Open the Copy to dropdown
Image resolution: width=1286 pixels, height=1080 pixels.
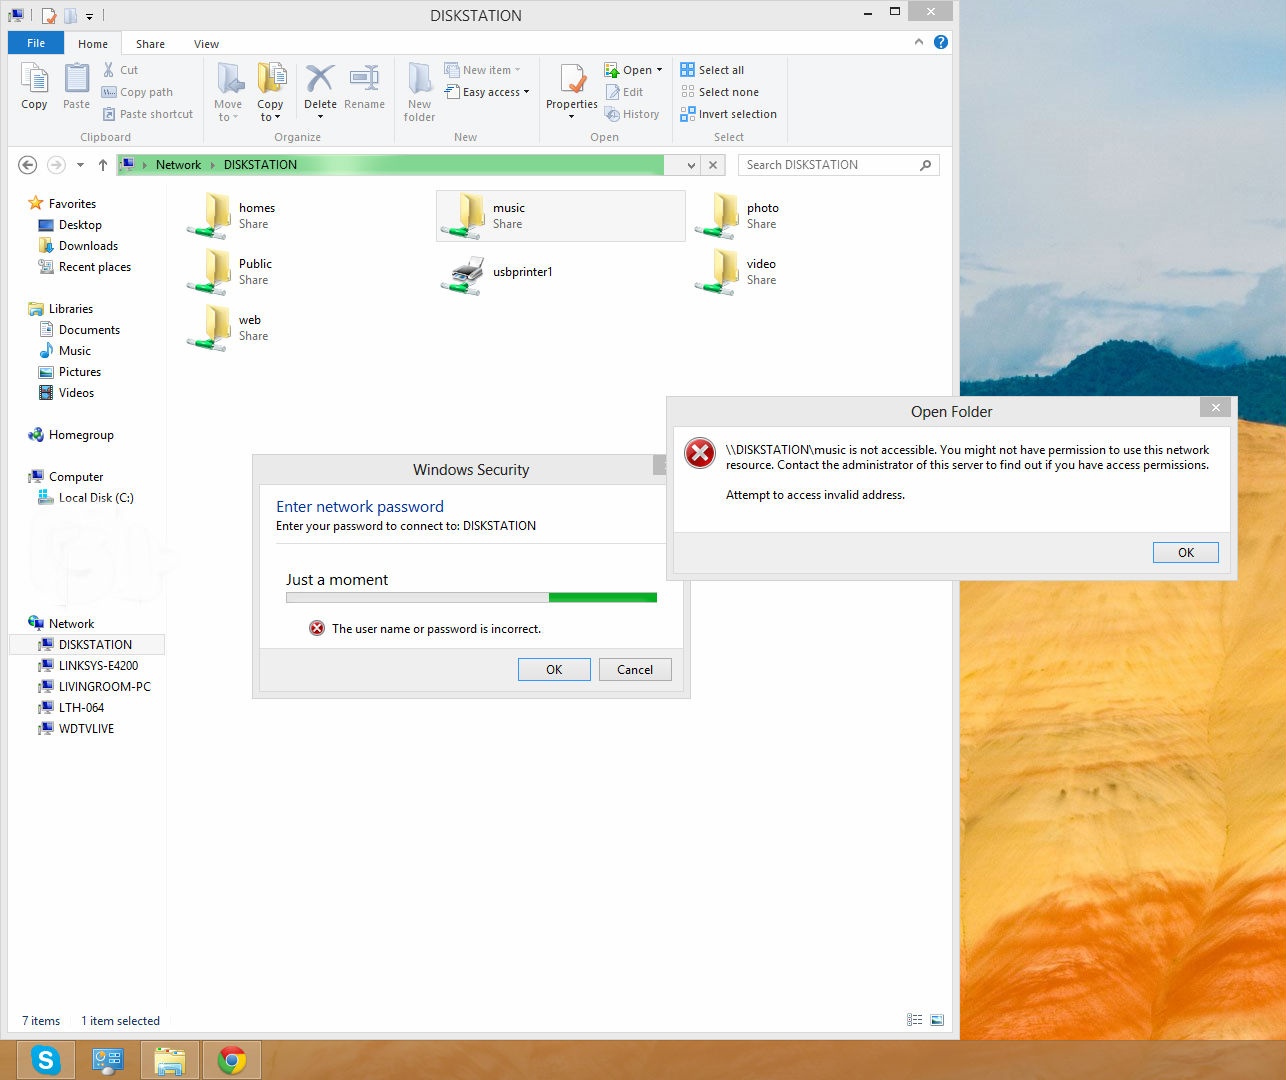pos(270,111)
